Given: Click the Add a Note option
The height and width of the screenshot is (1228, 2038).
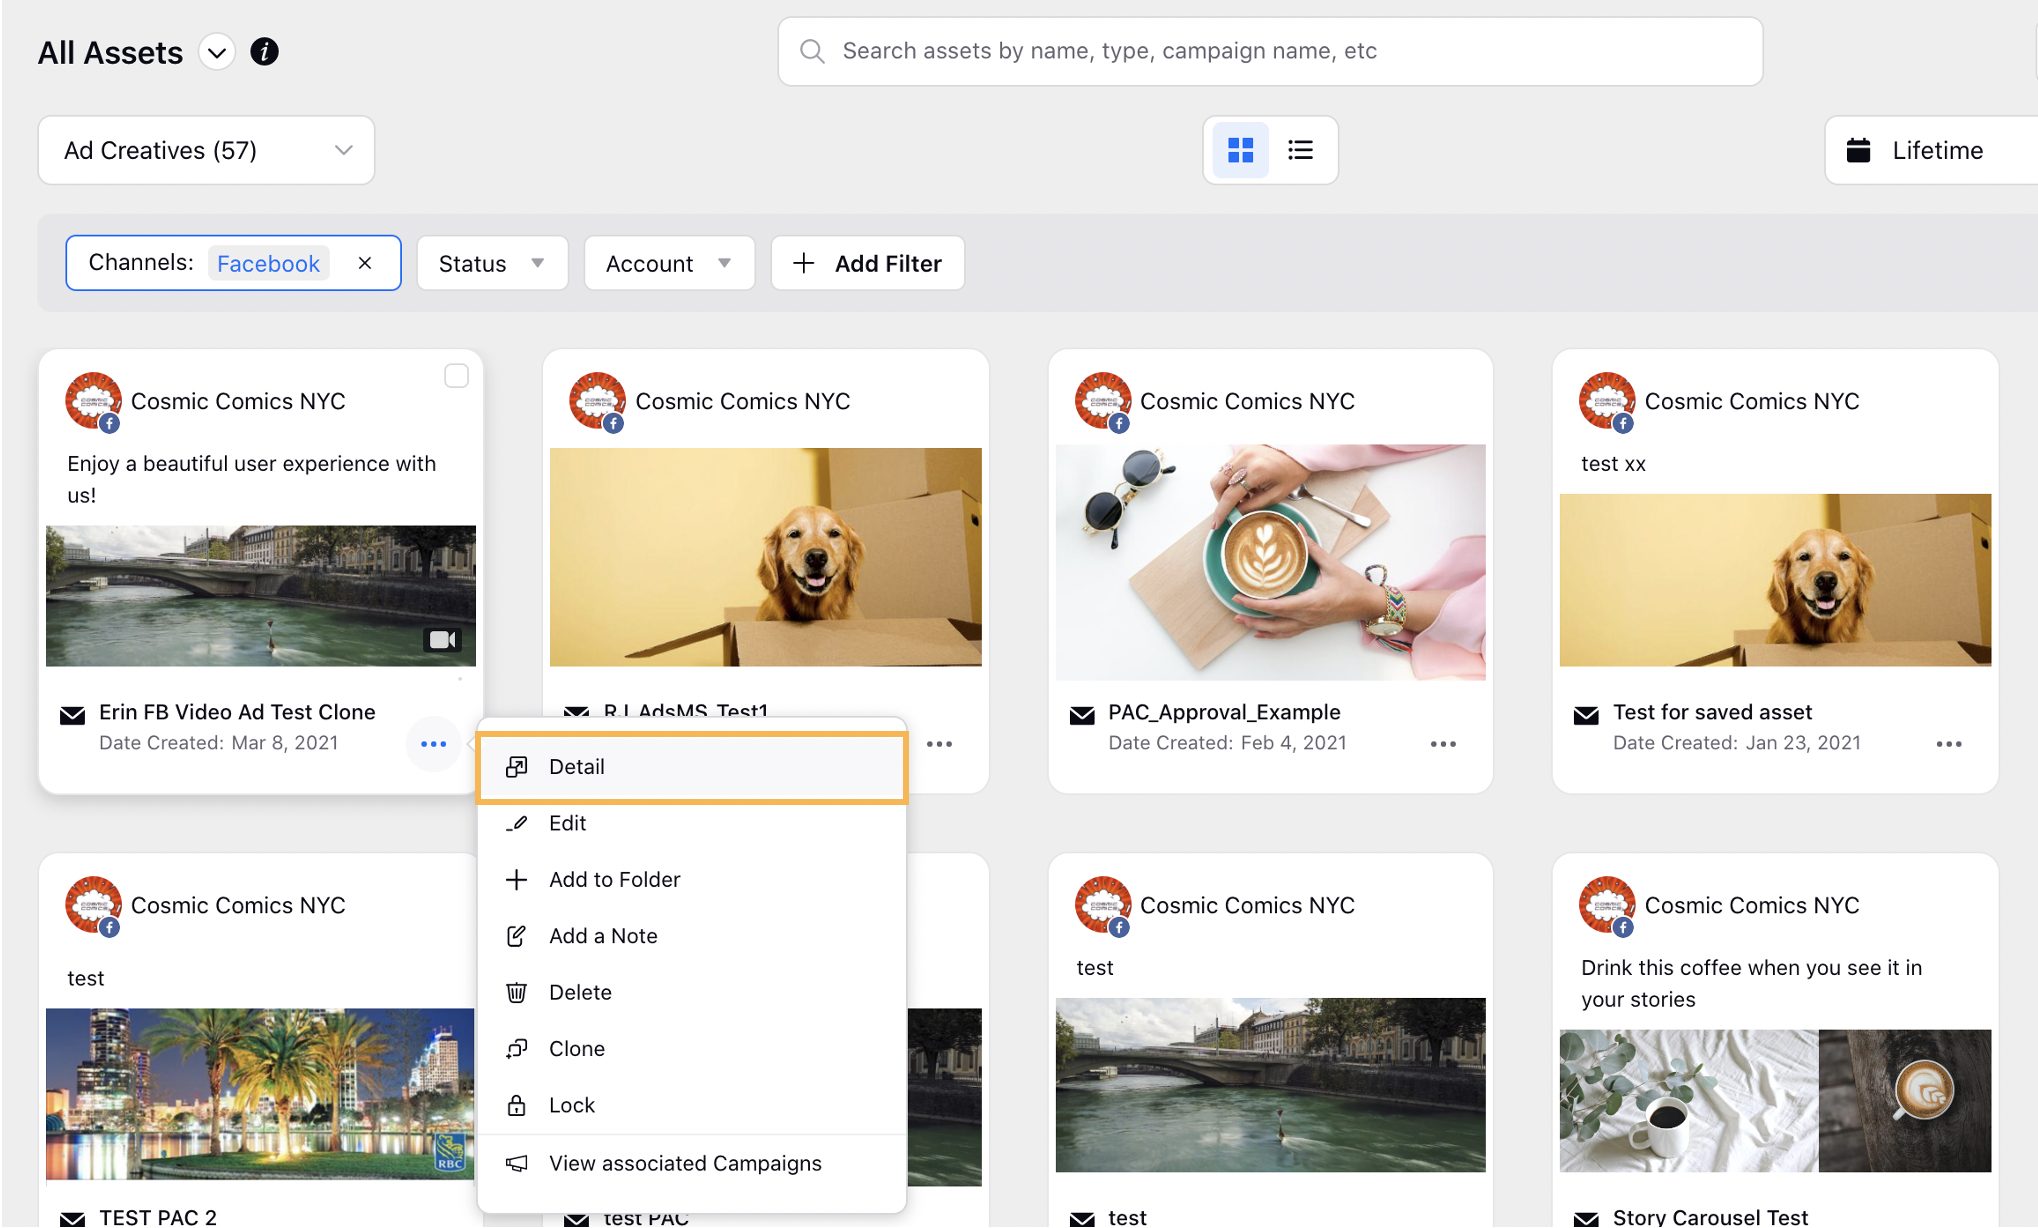Looking at the screenshot, I should pos(601,936).
